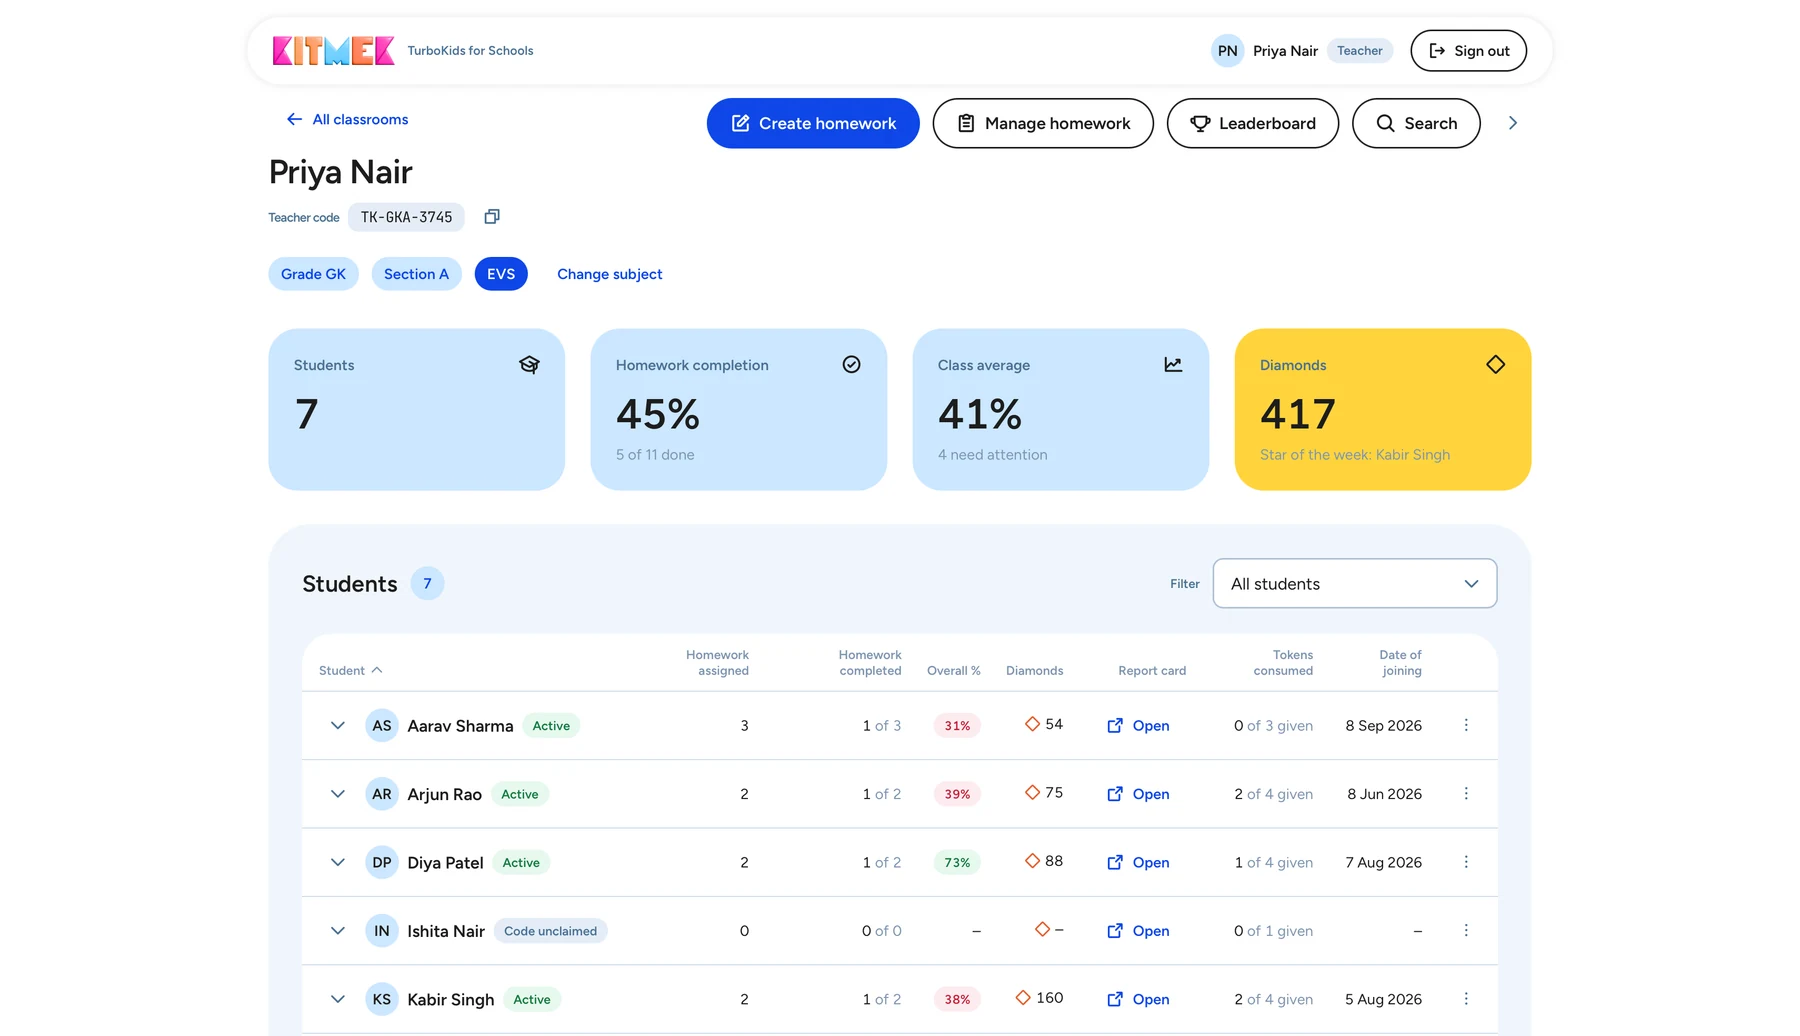Go back to All classrooms
The height and width of the screenshot is (1036, 1800).
pyautogui.click(x=347, y=119)
